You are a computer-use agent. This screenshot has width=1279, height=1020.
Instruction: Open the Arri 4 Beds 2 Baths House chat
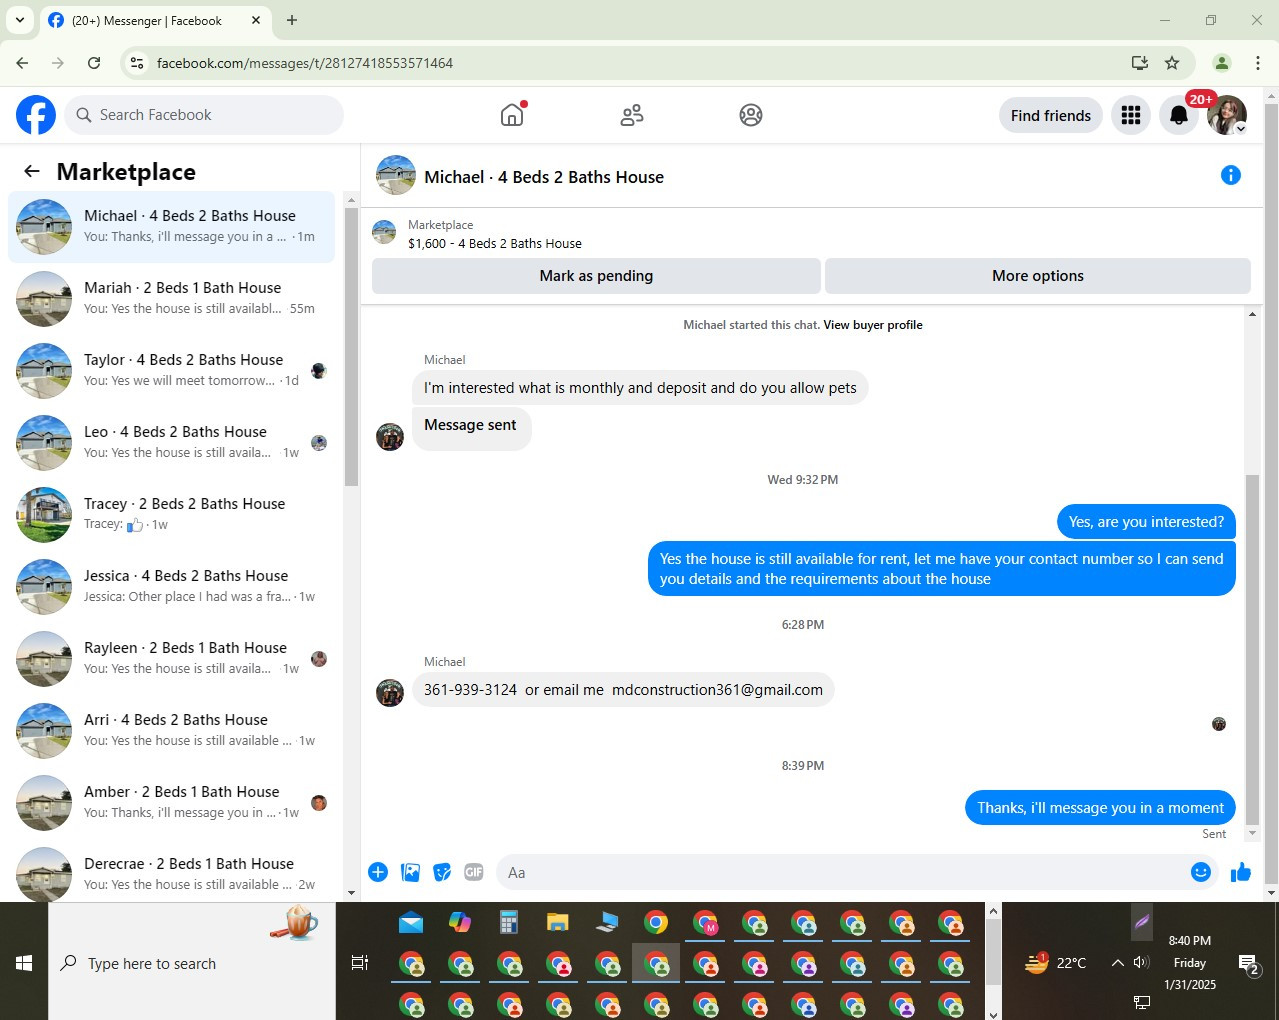pyautogui.click(x=172, y=731)
